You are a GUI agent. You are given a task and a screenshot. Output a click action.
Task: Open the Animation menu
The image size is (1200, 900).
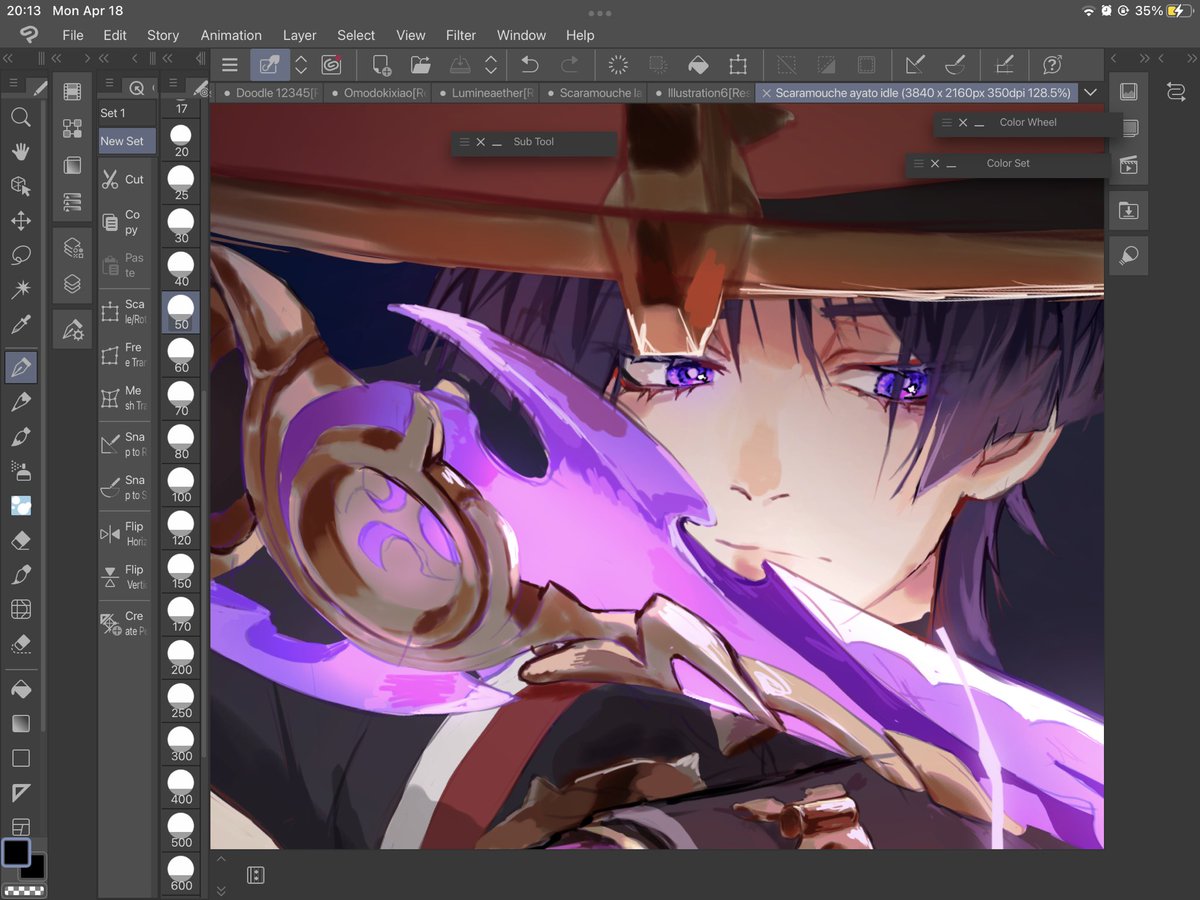[231, 35]
